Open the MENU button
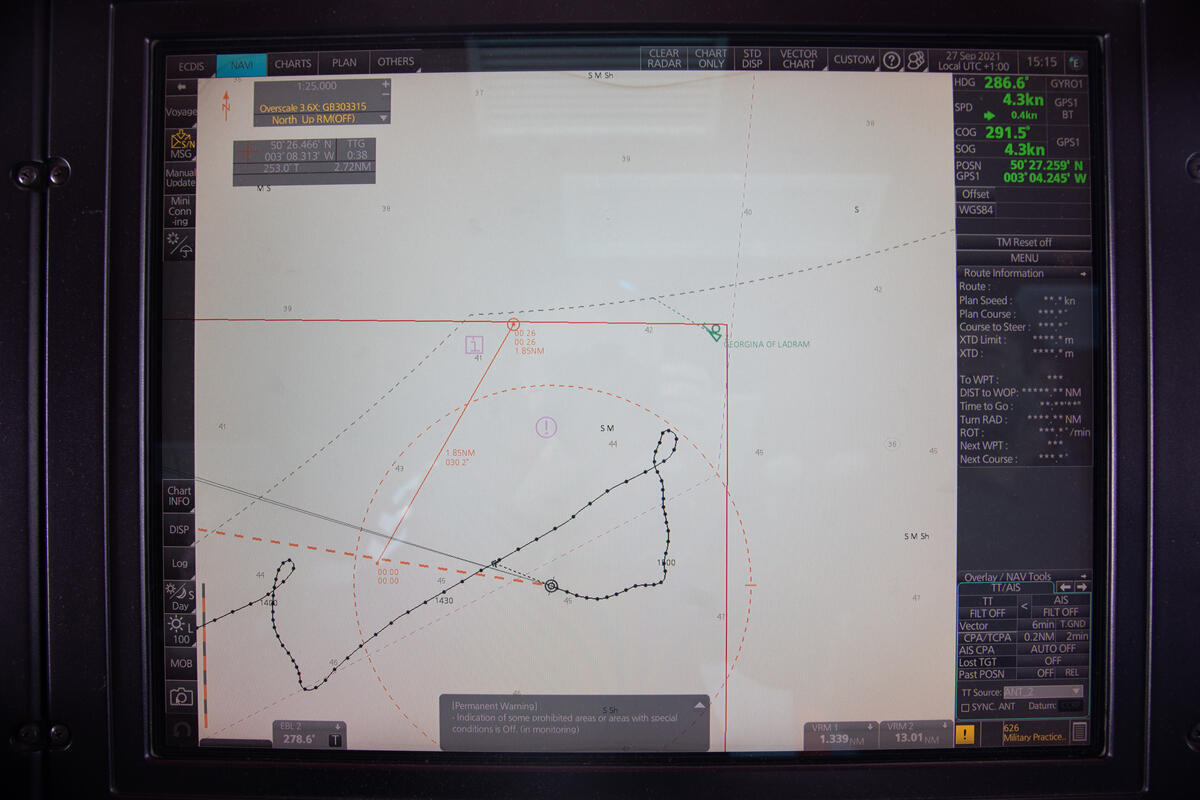 (1023, 258)
